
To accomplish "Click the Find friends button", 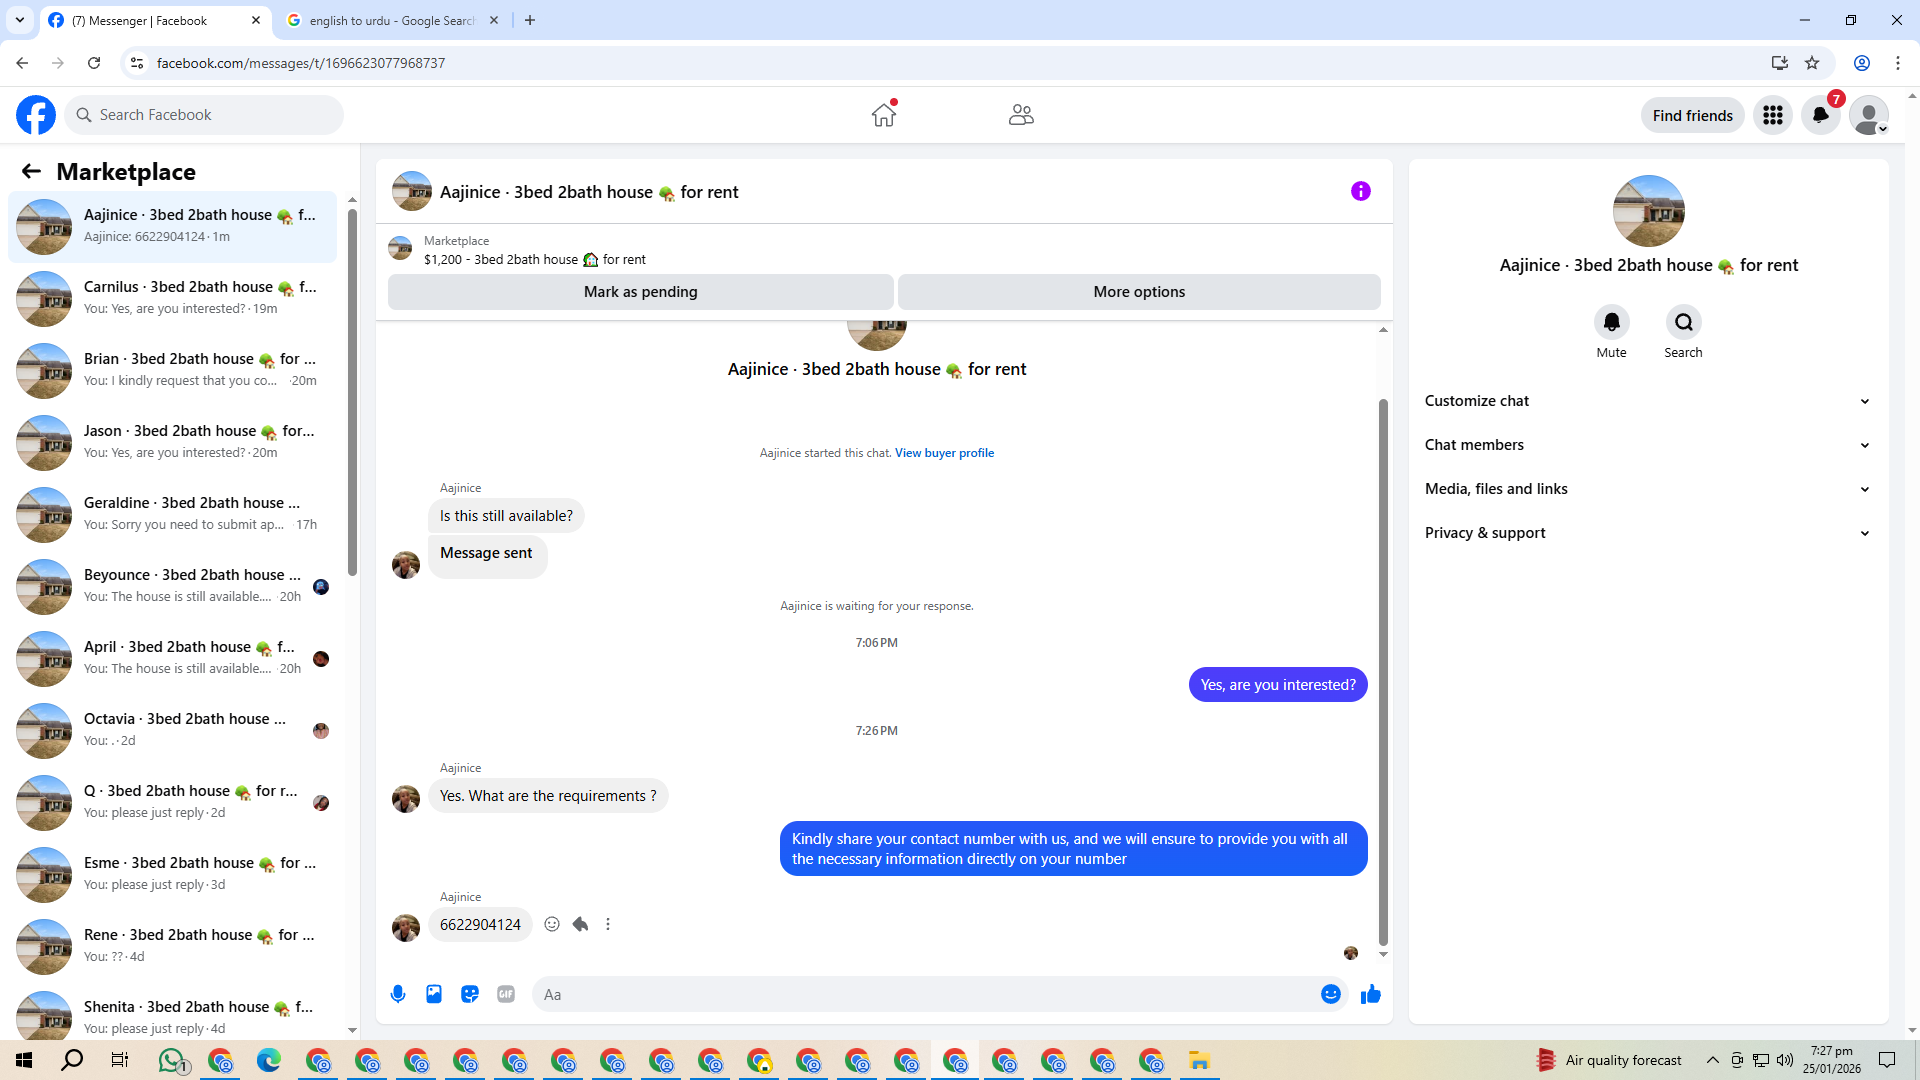I will pos(1693,115).
